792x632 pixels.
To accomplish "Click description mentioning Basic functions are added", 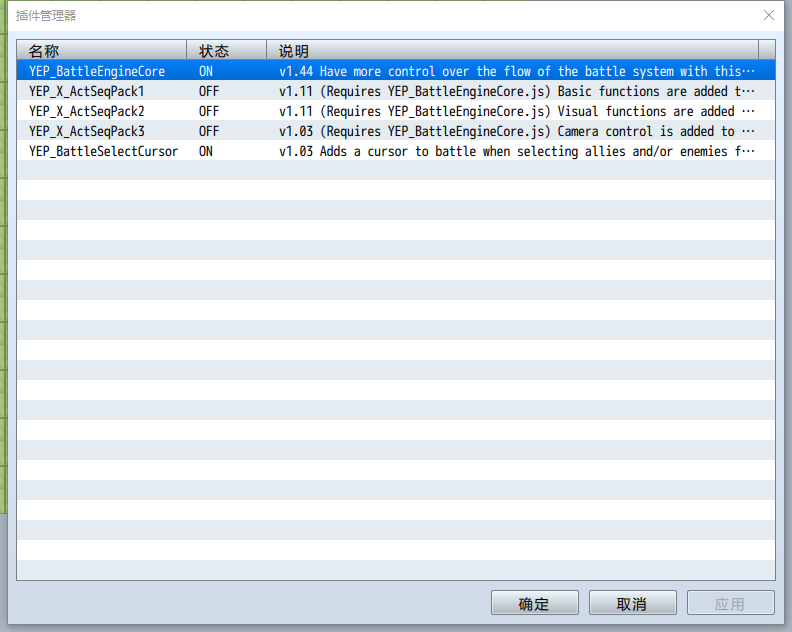I will point(517,91).
